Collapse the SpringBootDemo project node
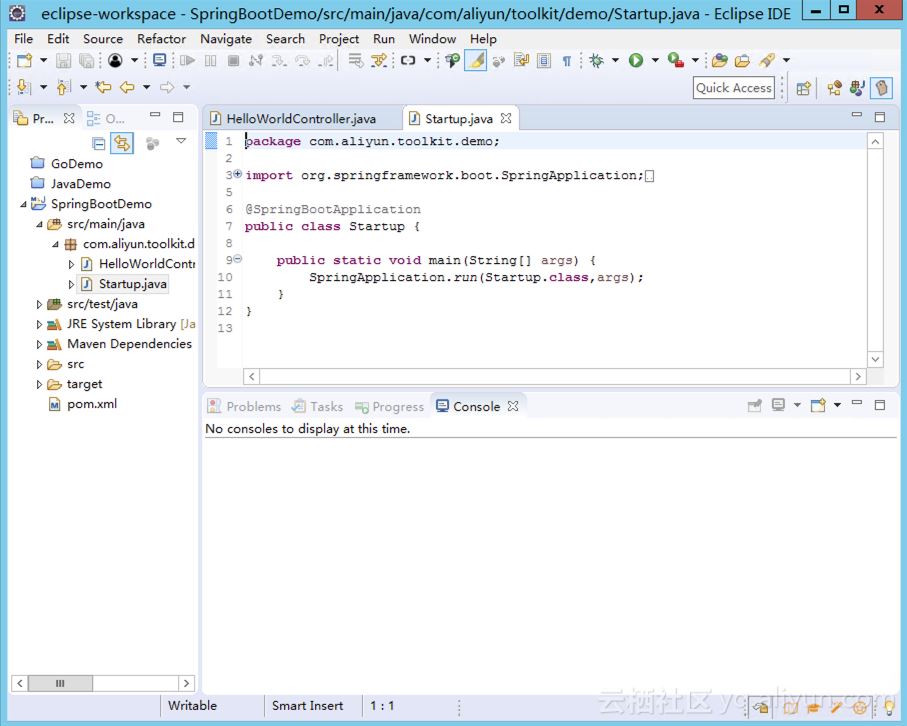 click(24, 204)
